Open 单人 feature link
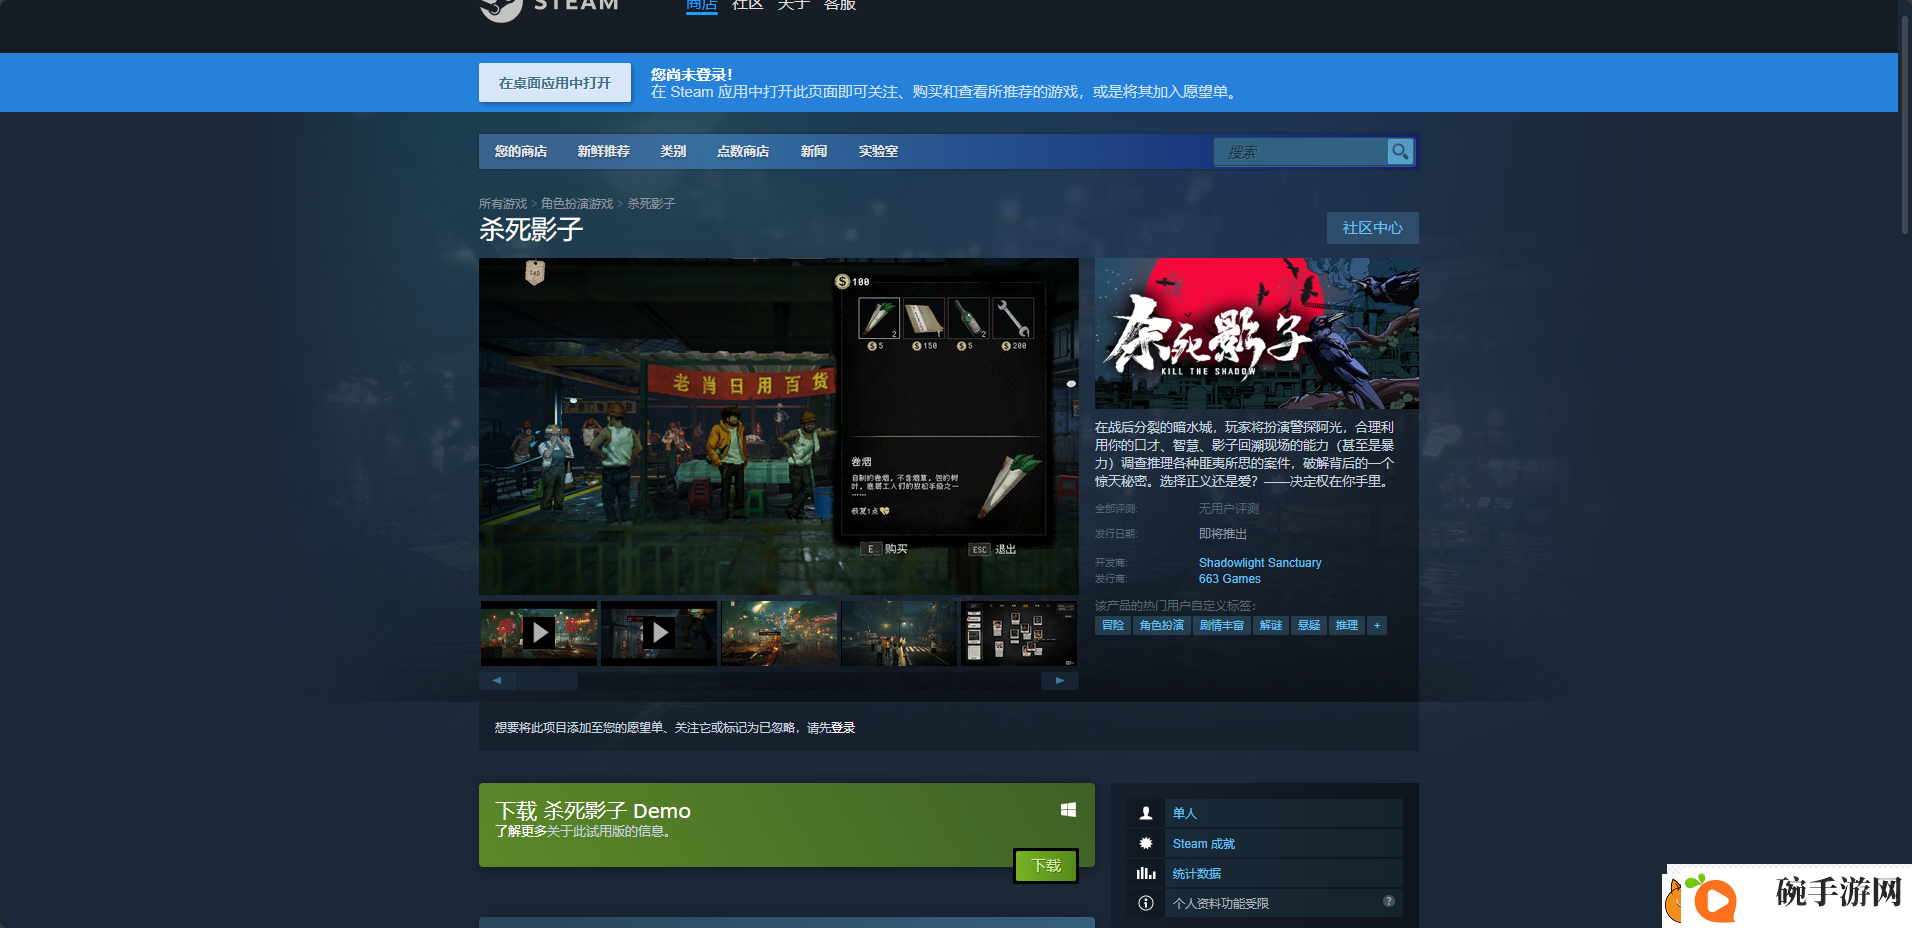This screenshot has height=928, width=1912. click(1185, 813)
